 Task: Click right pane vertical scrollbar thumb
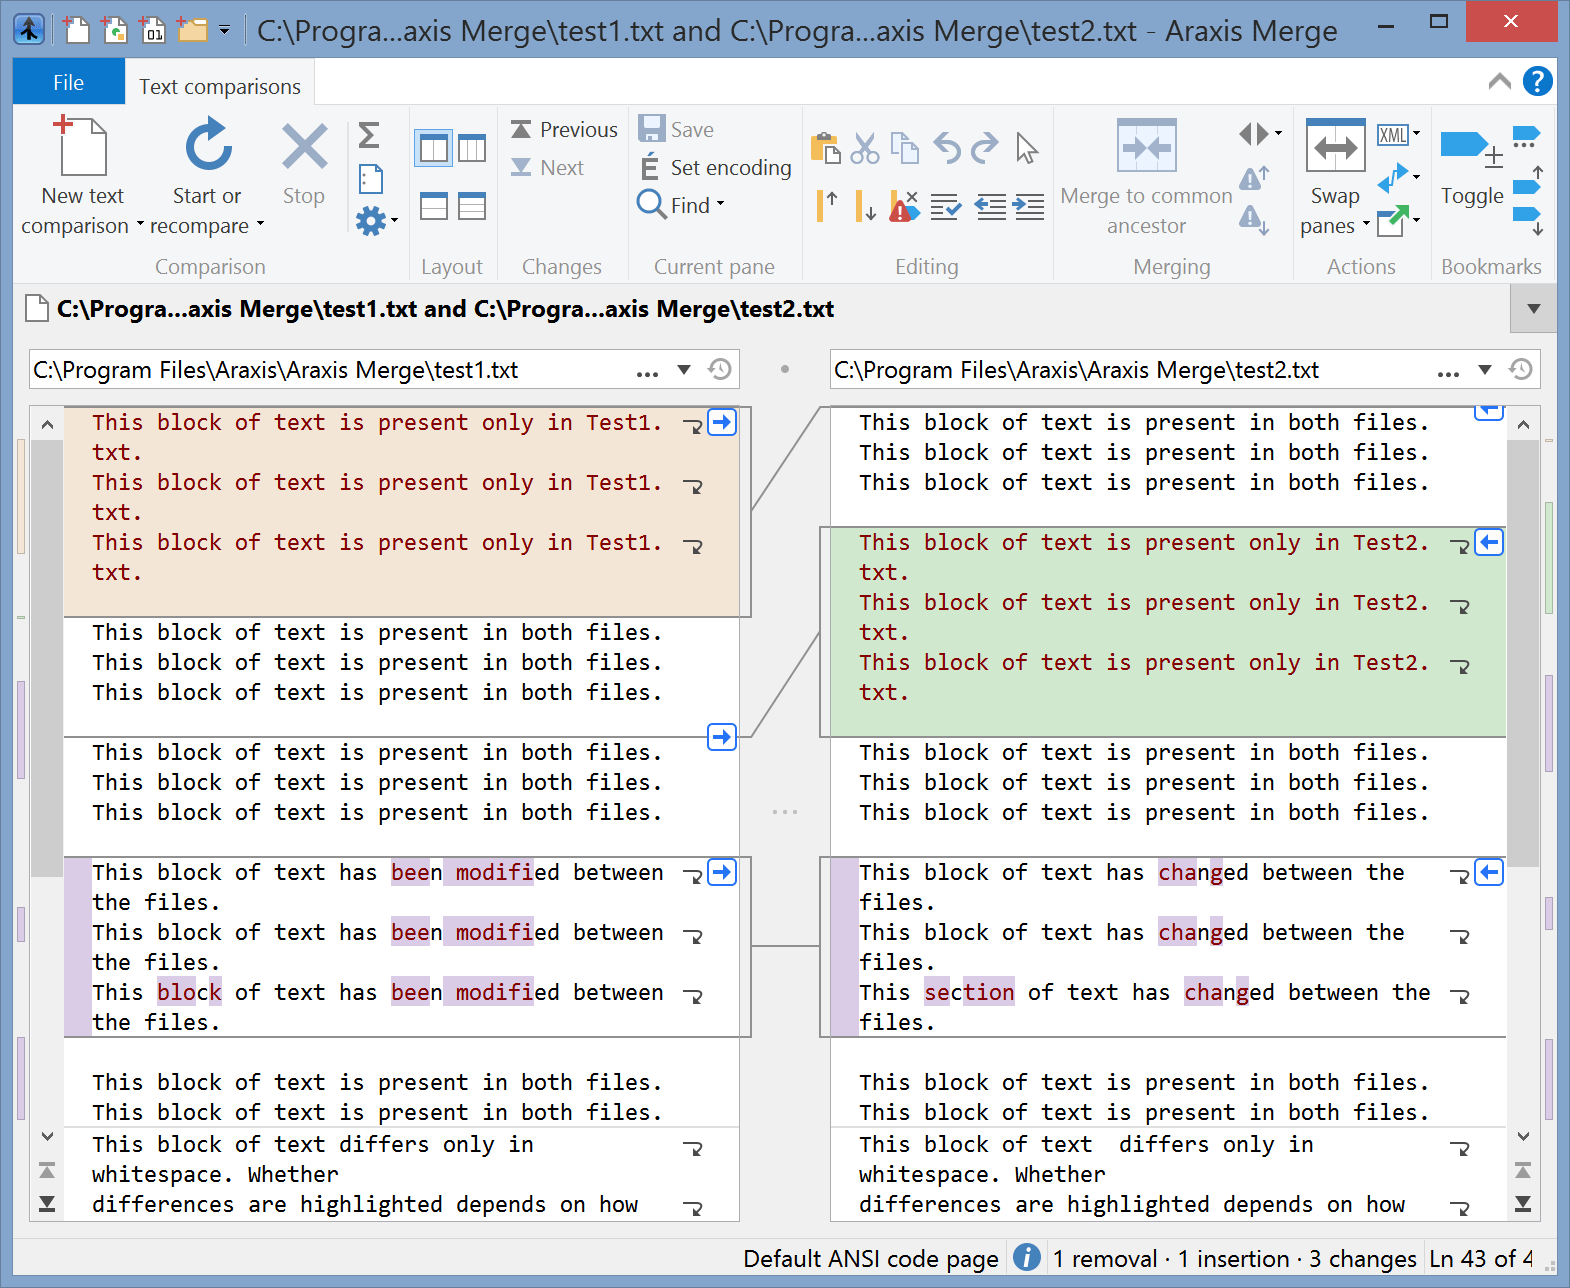point(1523,652)
